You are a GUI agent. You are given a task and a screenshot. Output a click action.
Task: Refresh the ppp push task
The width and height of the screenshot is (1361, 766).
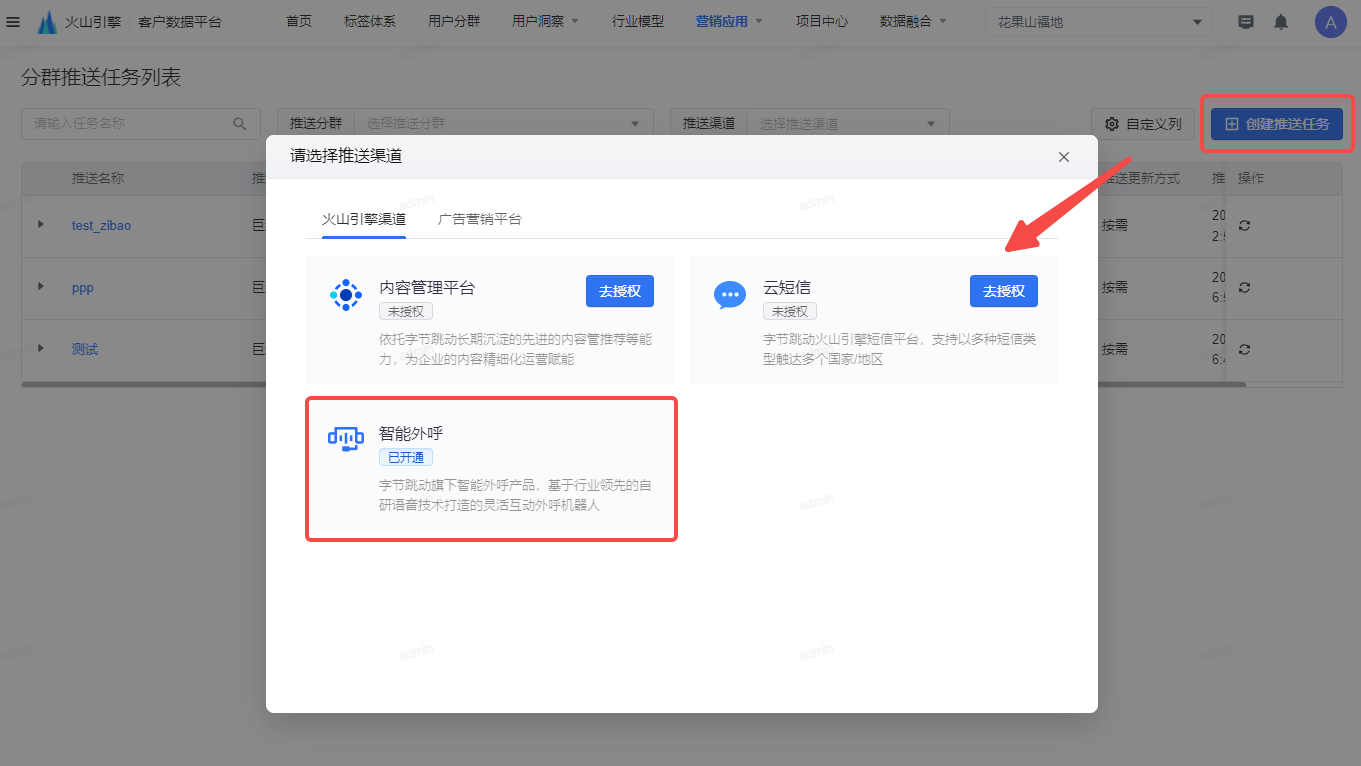(x=1244, y=287)
